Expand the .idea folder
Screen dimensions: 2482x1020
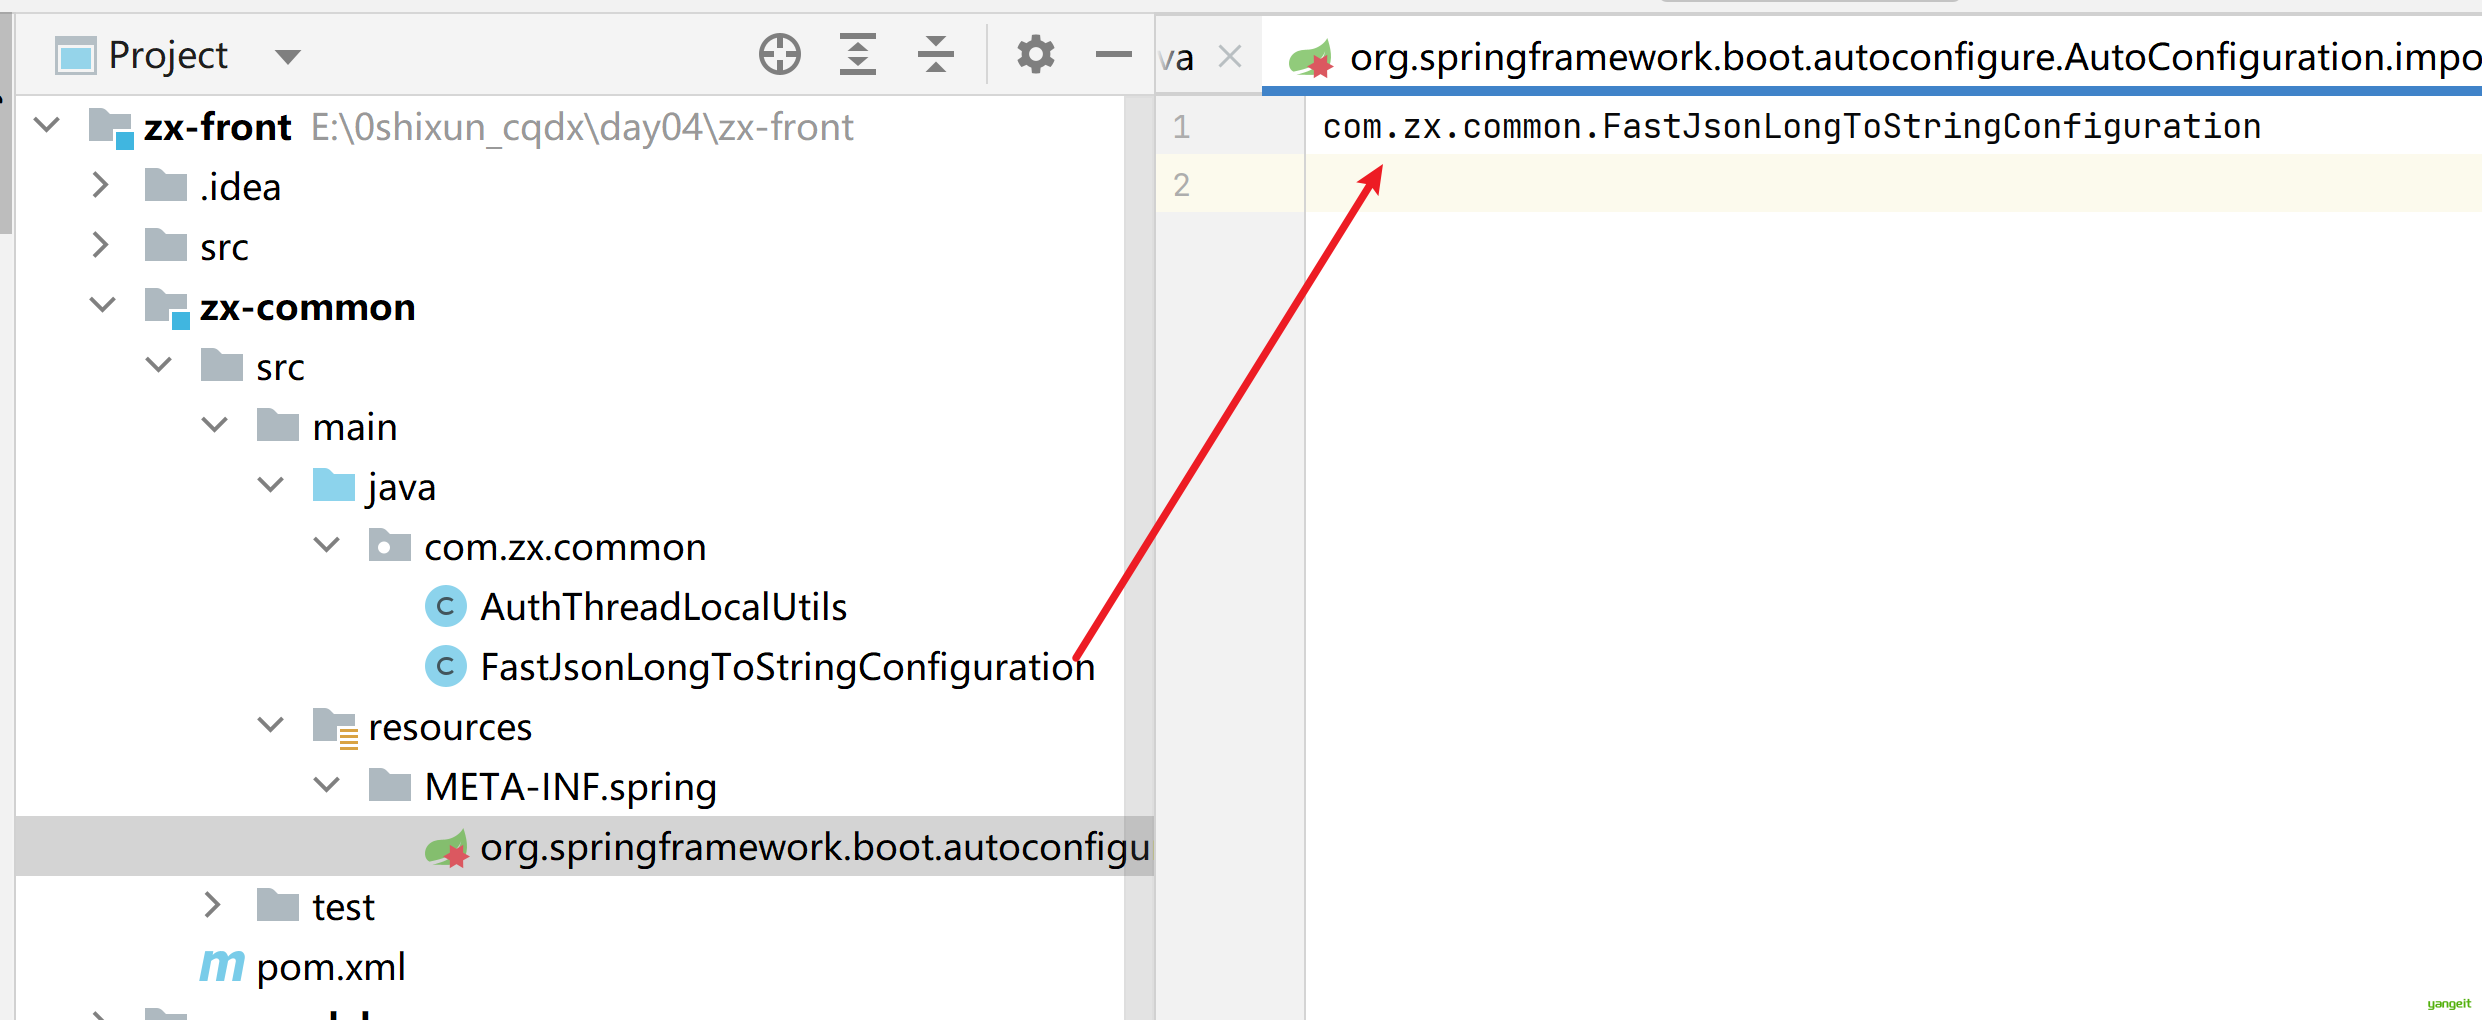pos(100,186)
